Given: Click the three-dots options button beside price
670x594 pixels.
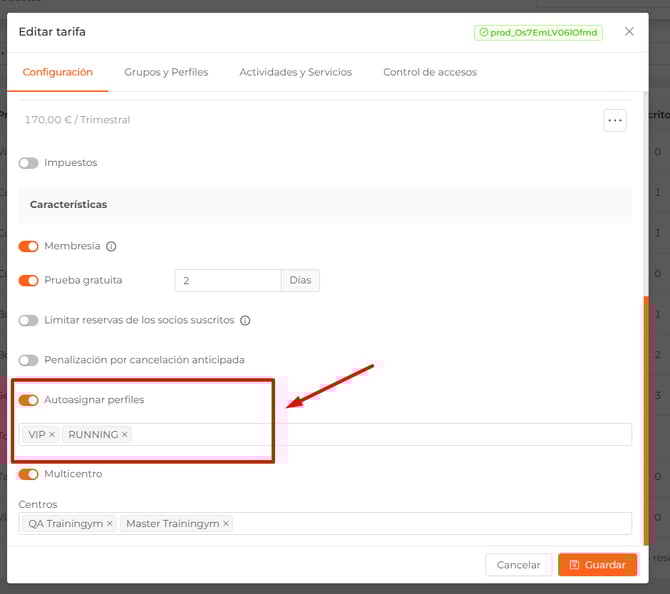Looking at the screenshot, I should coord(615,120).
